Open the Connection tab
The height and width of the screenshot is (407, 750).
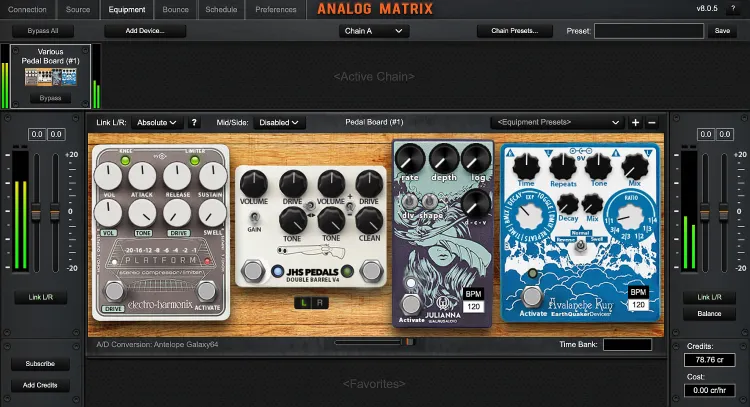point(27,10)
